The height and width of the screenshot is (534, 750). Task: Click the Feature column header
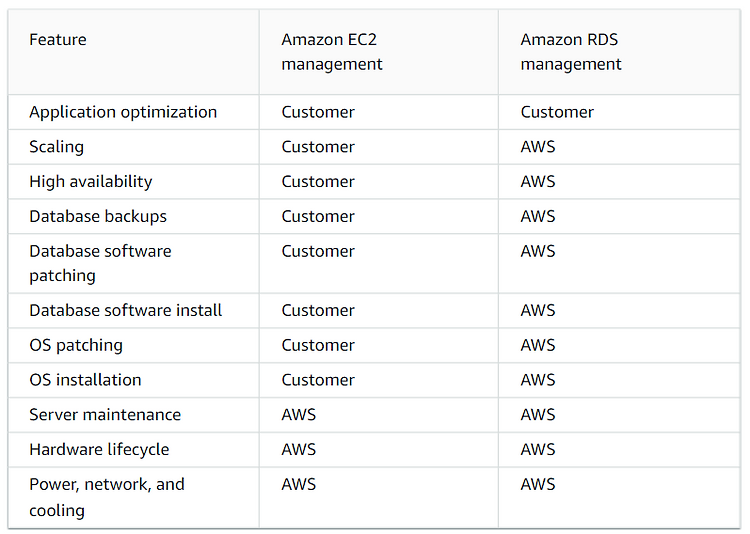click(58, 40)
